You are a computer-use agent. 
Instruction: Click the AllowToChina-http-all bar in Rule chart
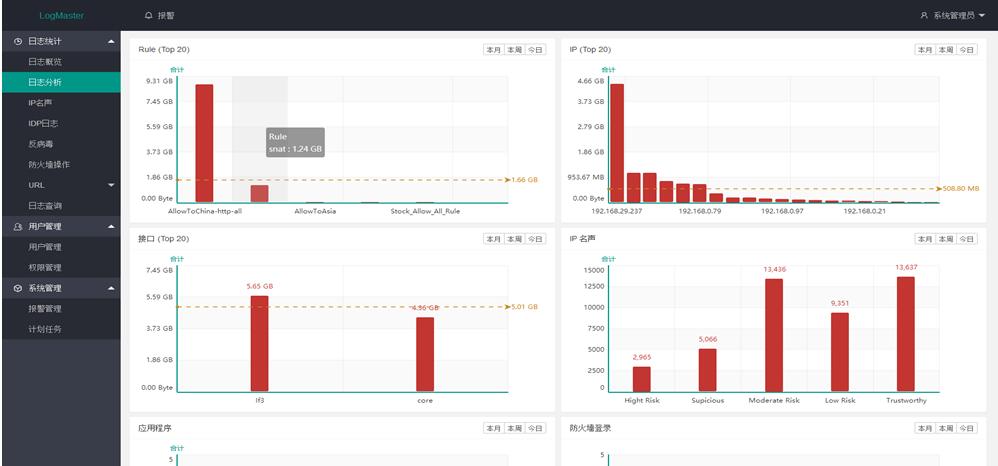pos(204,143)
